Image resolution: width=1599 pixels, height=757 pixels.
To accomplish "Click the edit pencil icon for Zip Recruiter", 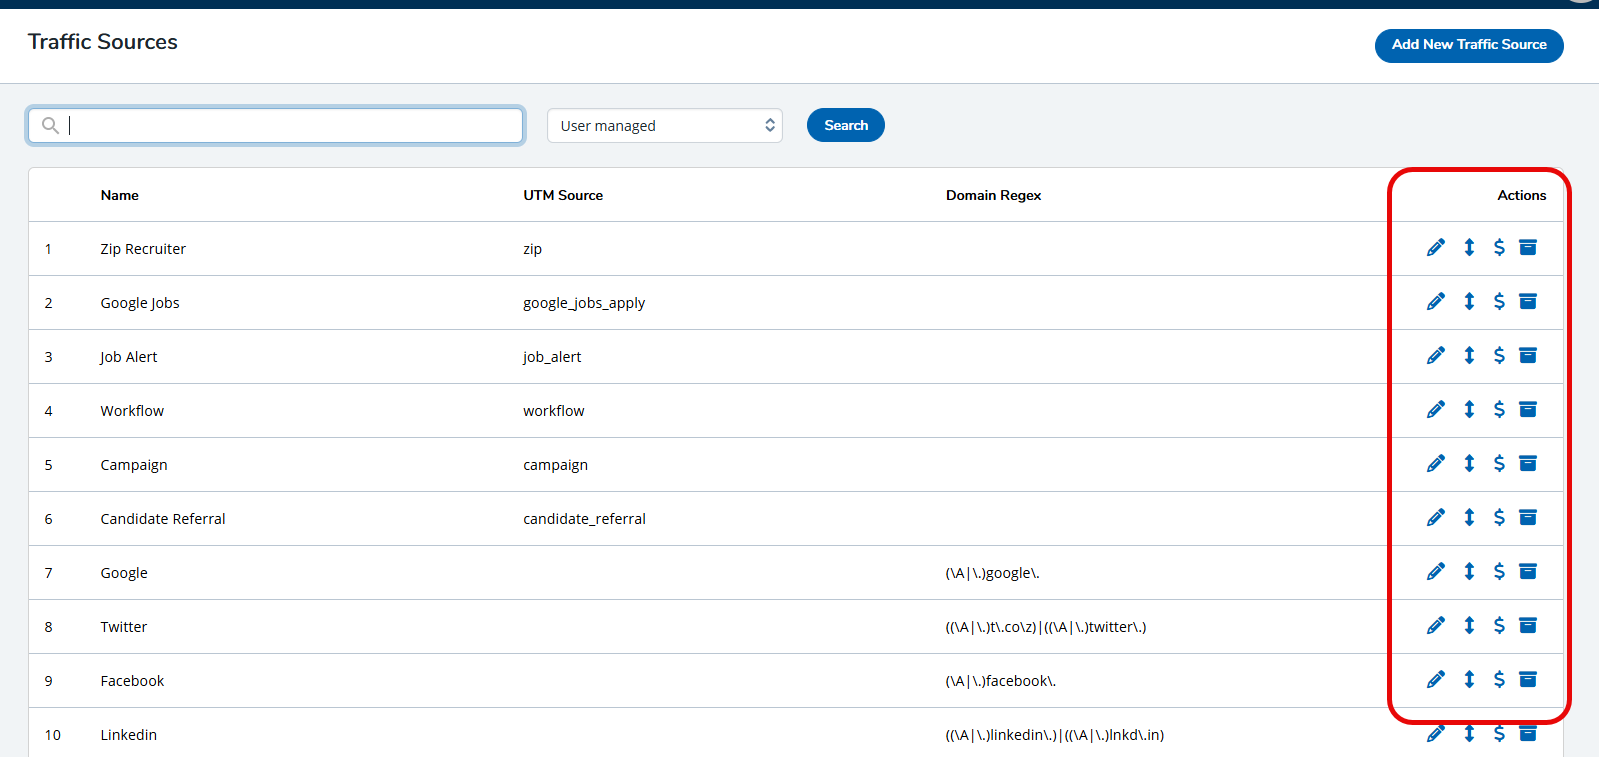I will [1435, 248].
